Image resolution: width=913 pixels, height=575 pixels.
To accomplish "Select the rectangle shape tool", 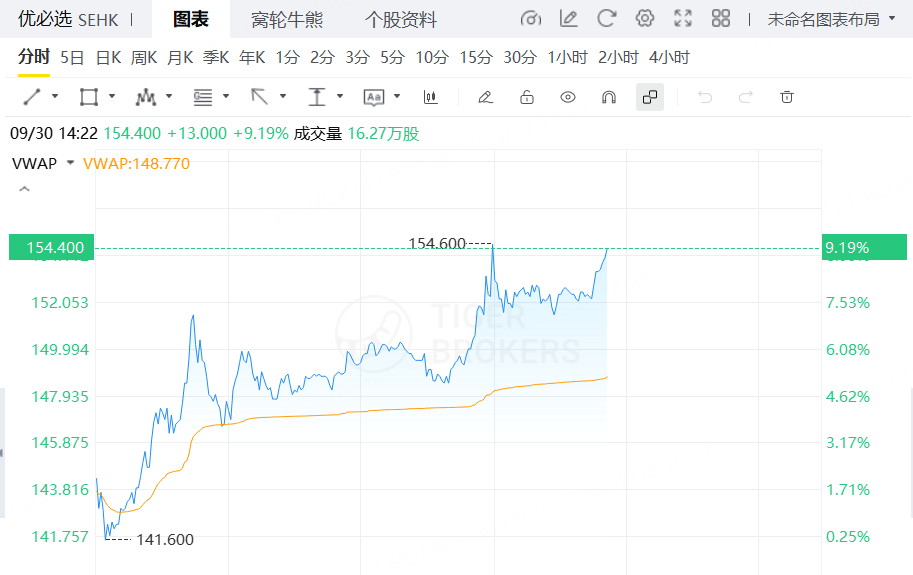I will pyautogui.click(x=89, y=97).
